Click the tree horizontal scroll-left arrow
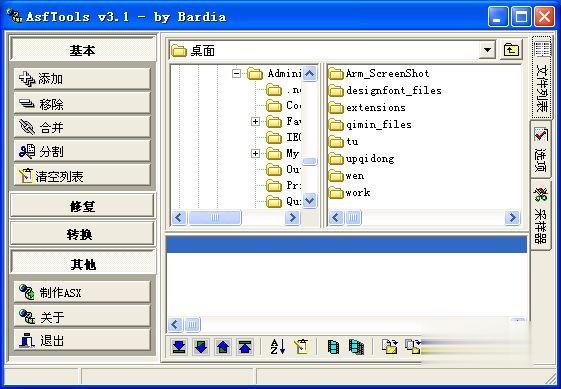This screenshot has width=561, height=389. tap(179, 217)
